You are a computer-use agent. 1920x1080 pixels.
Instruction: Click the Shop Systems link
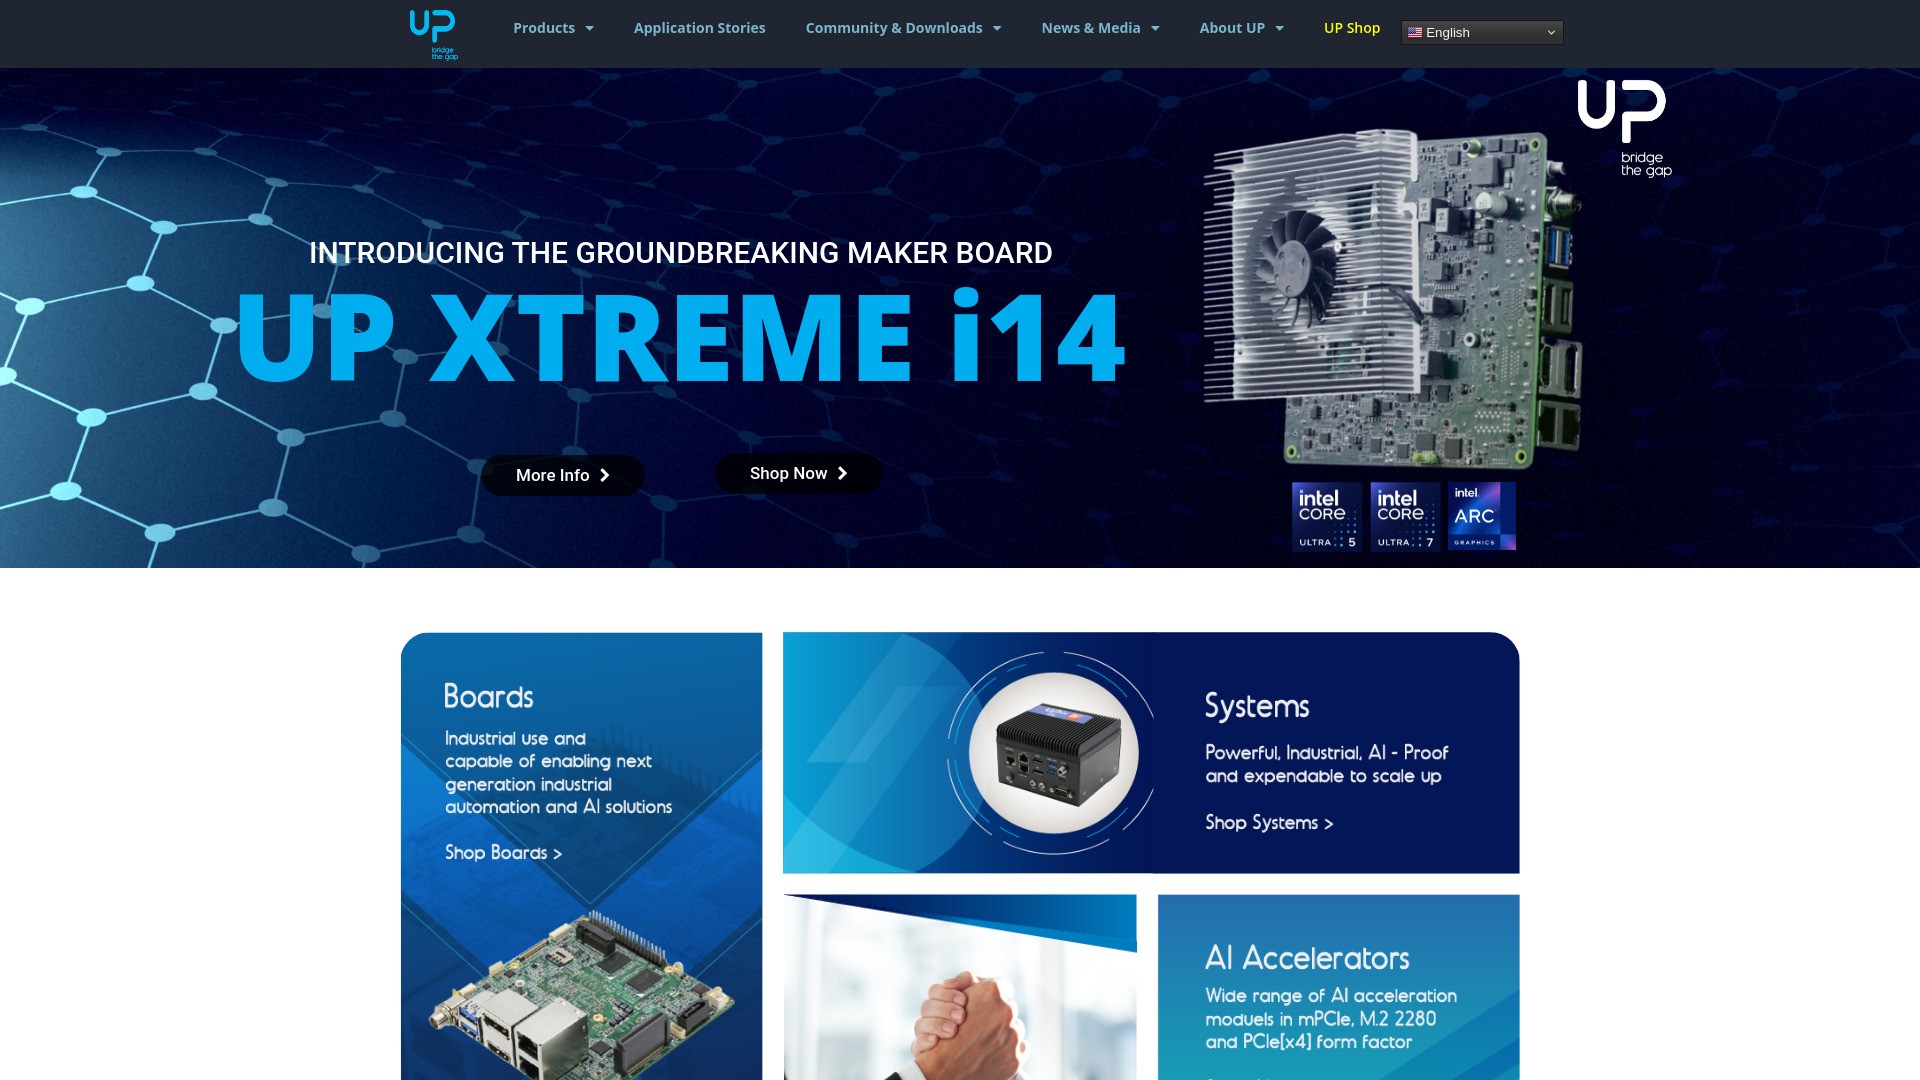1267,822
